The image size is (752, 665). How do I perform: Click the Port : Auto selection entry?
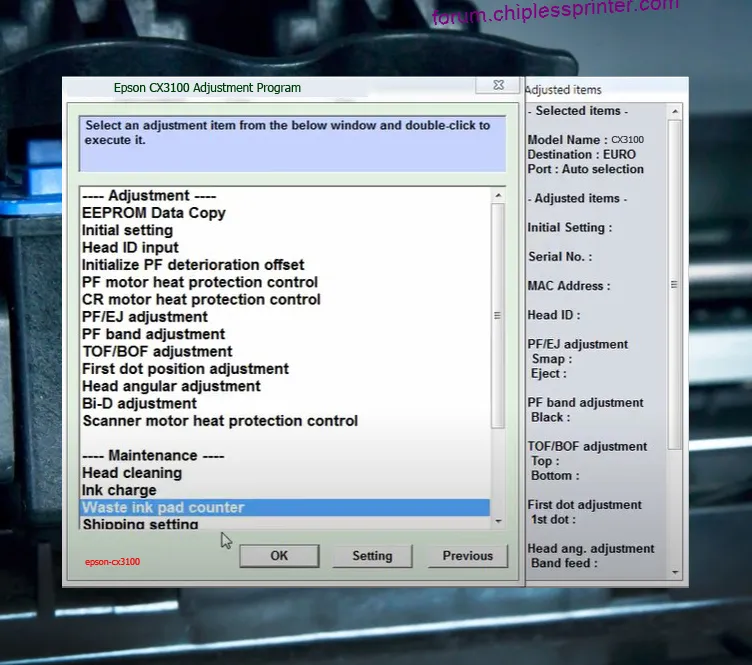(586, 169)
